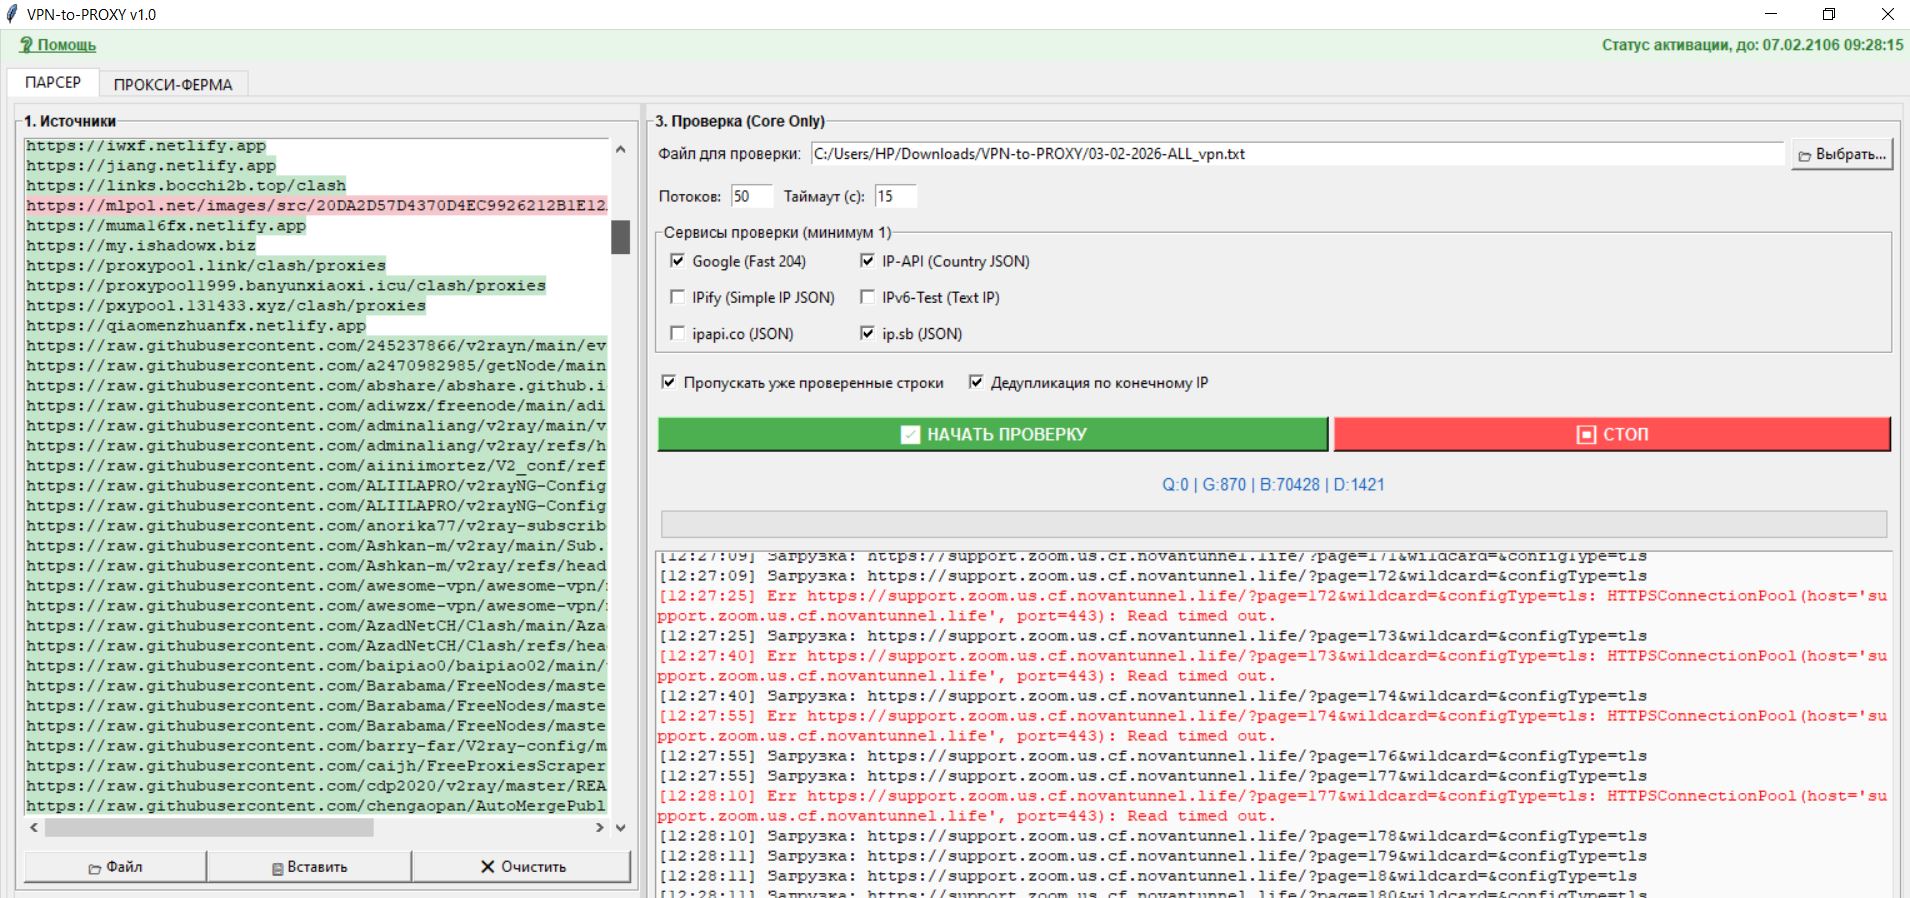Open the Помощь help link
The height and width of the screenshot is (898, 1910).
coord(58,45)
